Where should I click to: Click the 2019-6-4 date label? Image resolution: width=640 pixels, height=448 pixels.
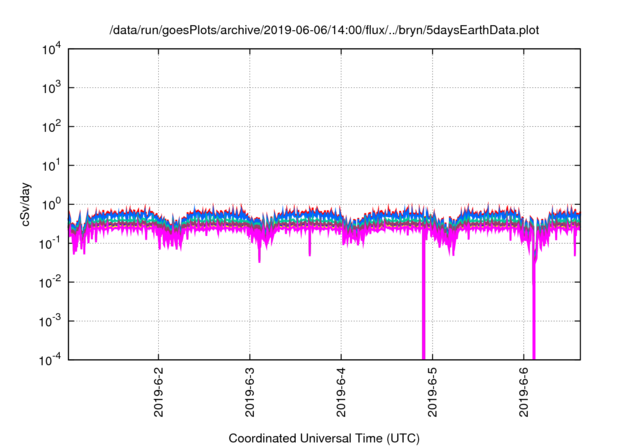[x=341, y=392]
